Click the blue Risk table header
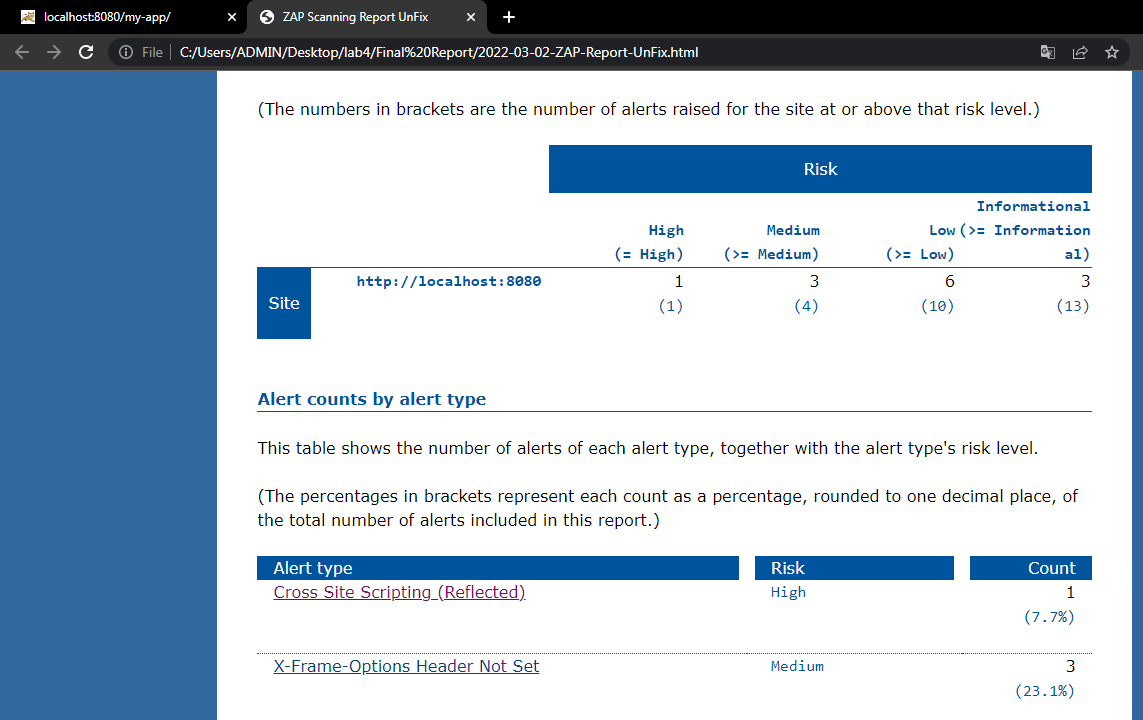The image size is (1143, 720). pos(820,168)
